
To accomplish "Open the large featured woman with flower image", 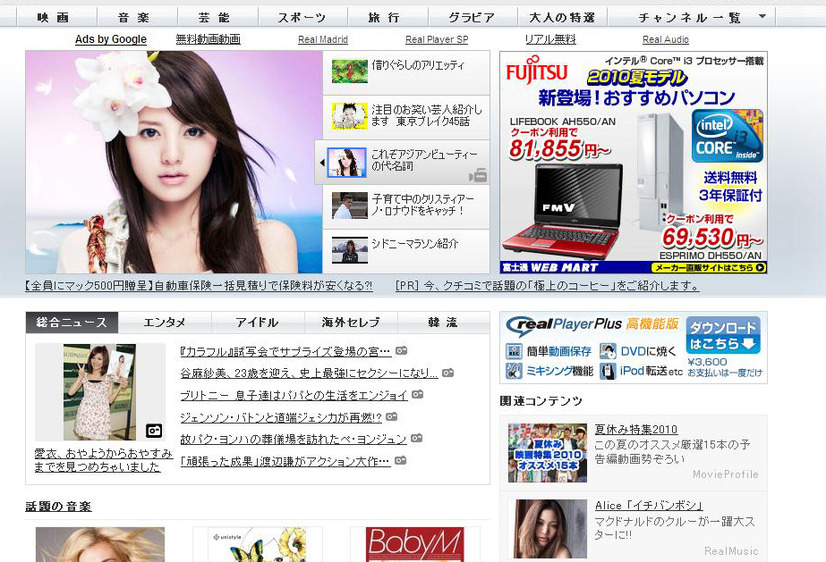I will (174, 162).
